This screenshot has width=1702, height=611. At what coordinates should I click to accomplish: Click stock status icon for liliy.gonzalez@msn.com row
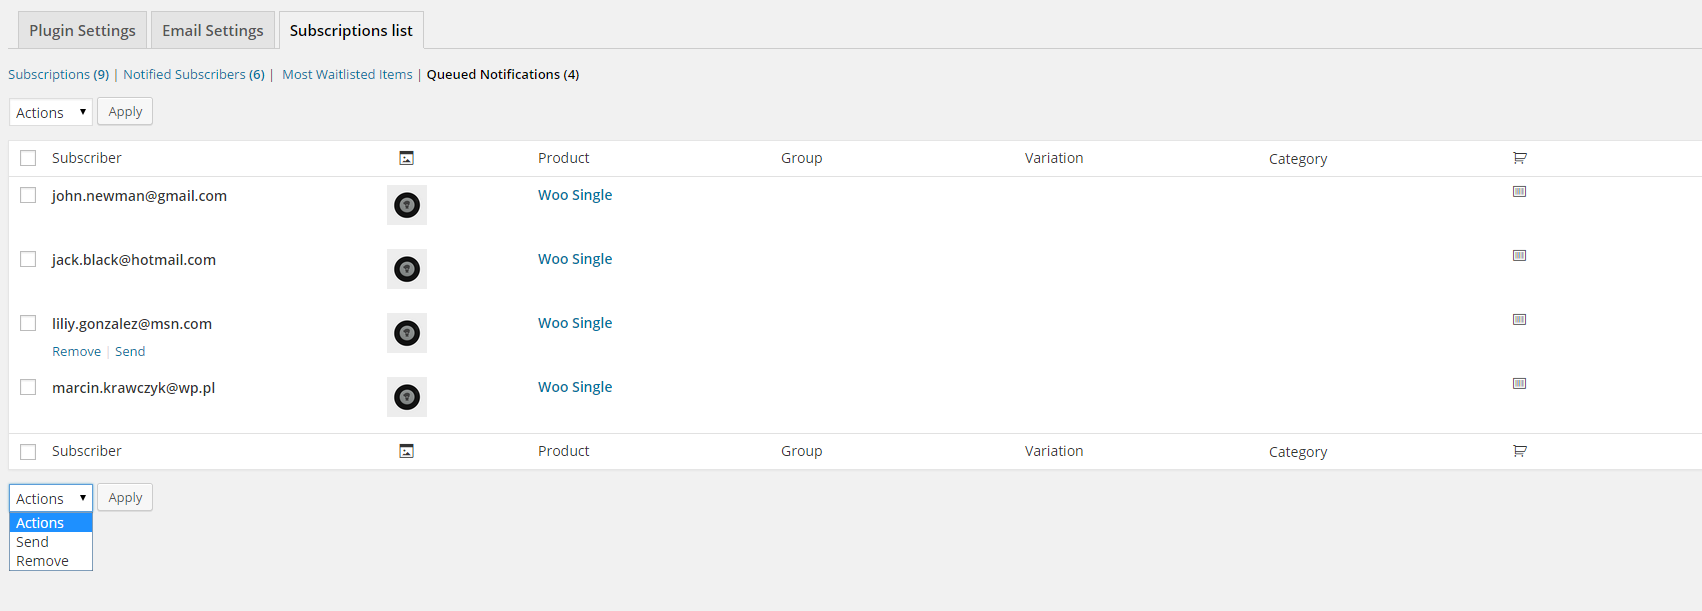click(x=1519, y=319)
